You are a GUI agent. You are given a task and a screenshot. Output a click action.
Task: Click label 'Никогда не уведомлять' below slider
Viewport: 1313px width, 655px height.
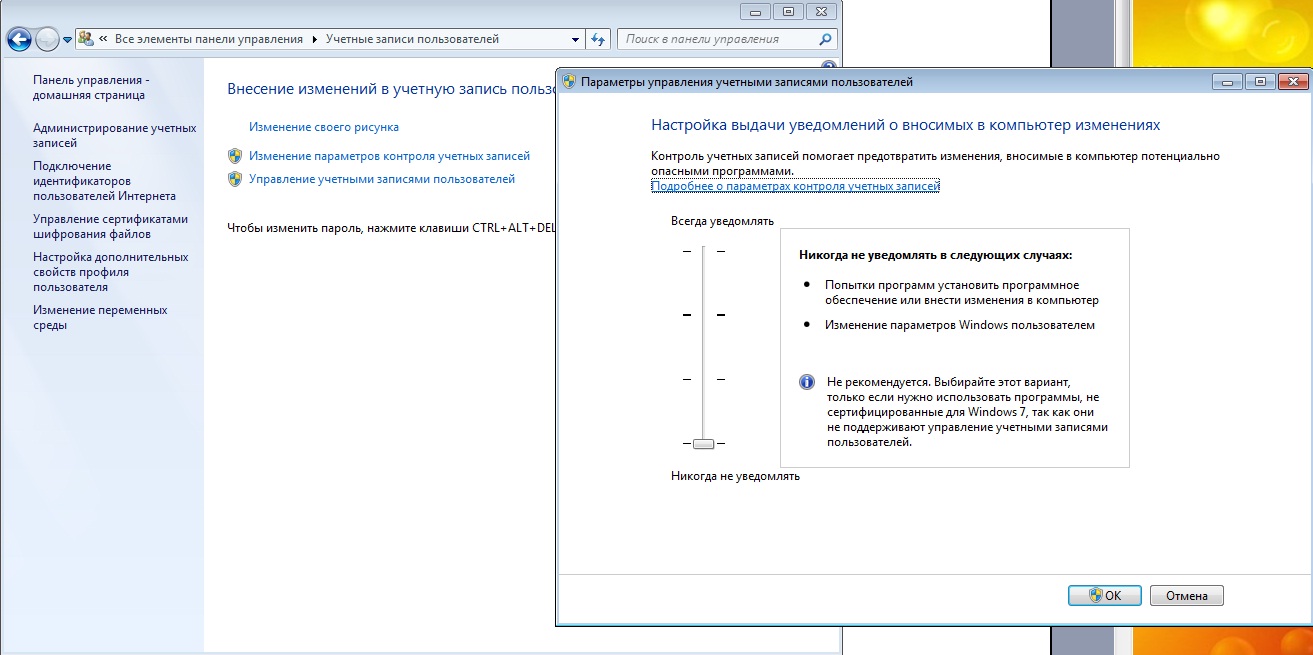coord(735,476)
